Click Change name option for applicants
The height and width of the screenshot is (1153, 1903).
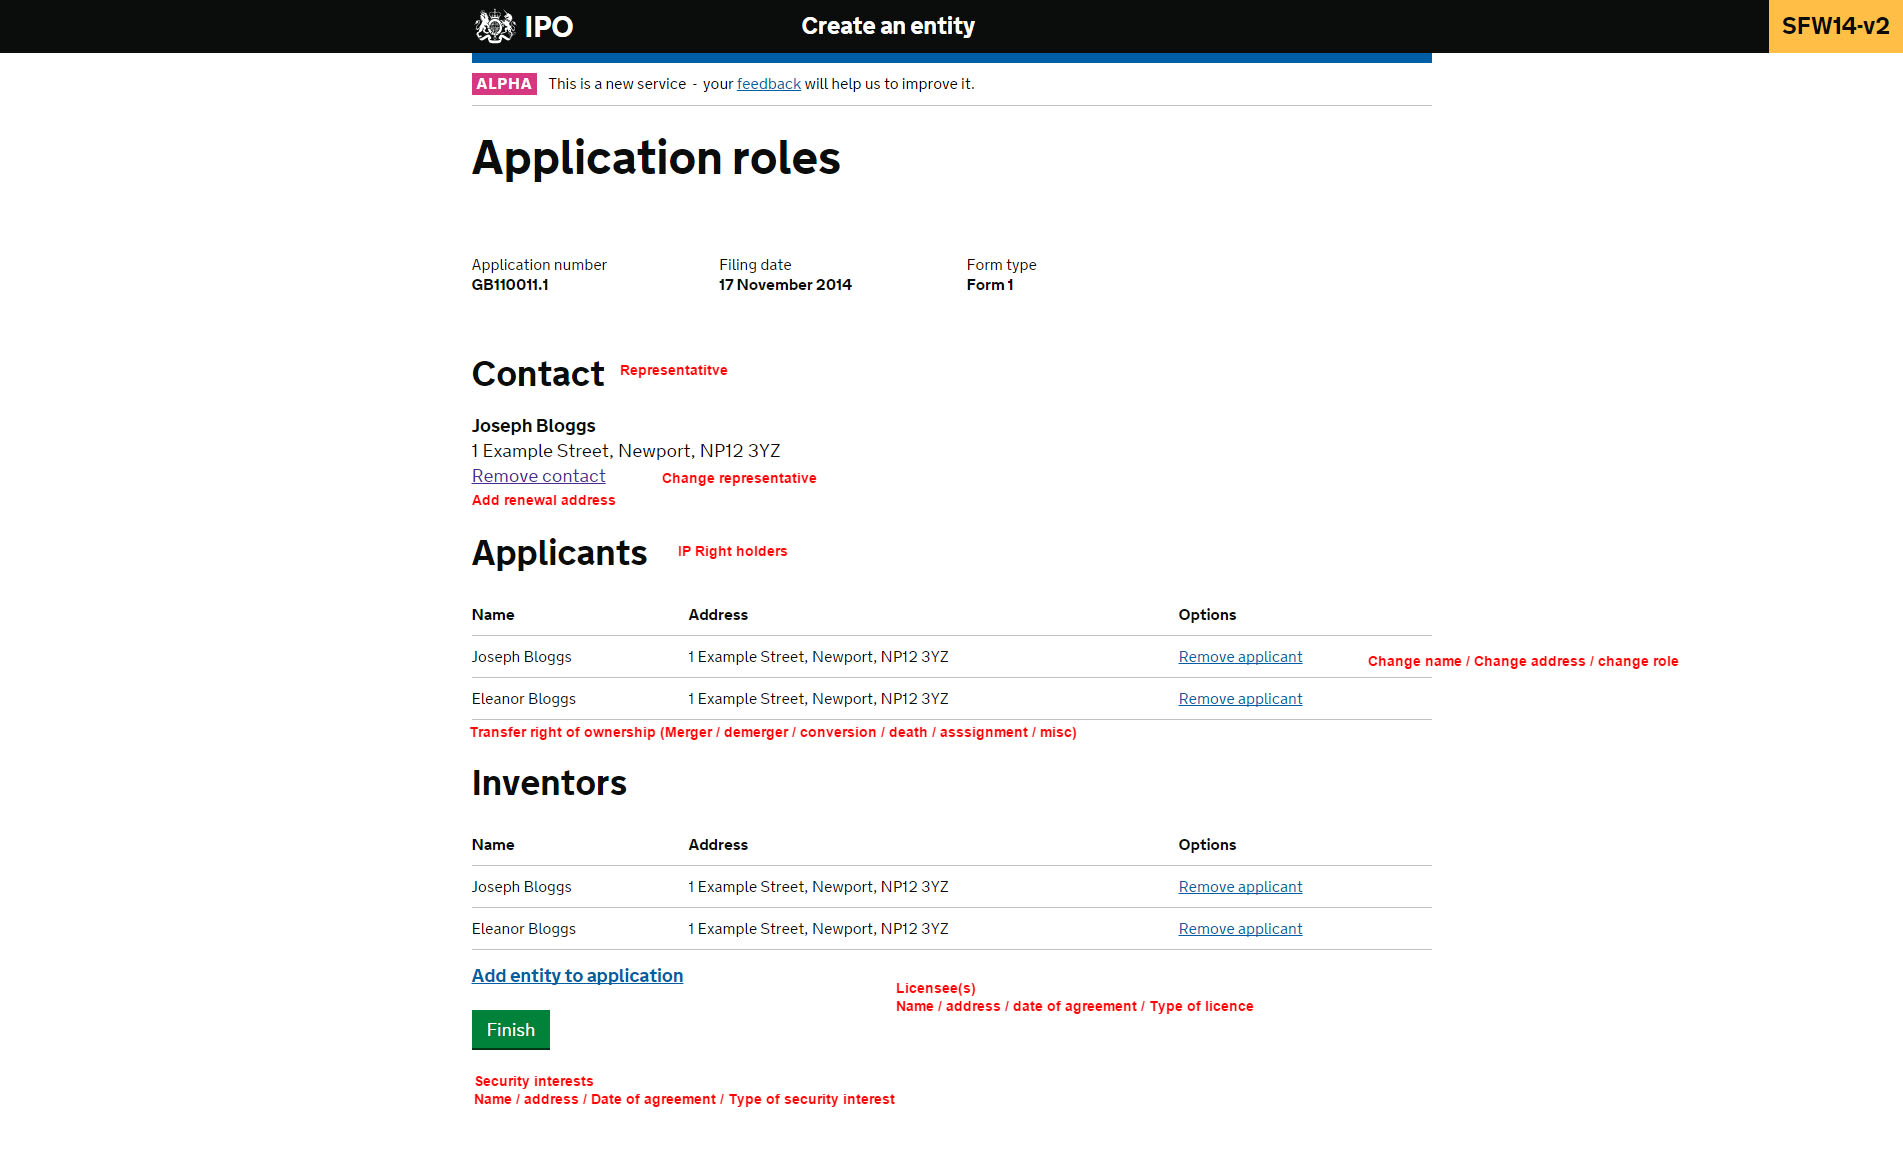click(1413, 661)
